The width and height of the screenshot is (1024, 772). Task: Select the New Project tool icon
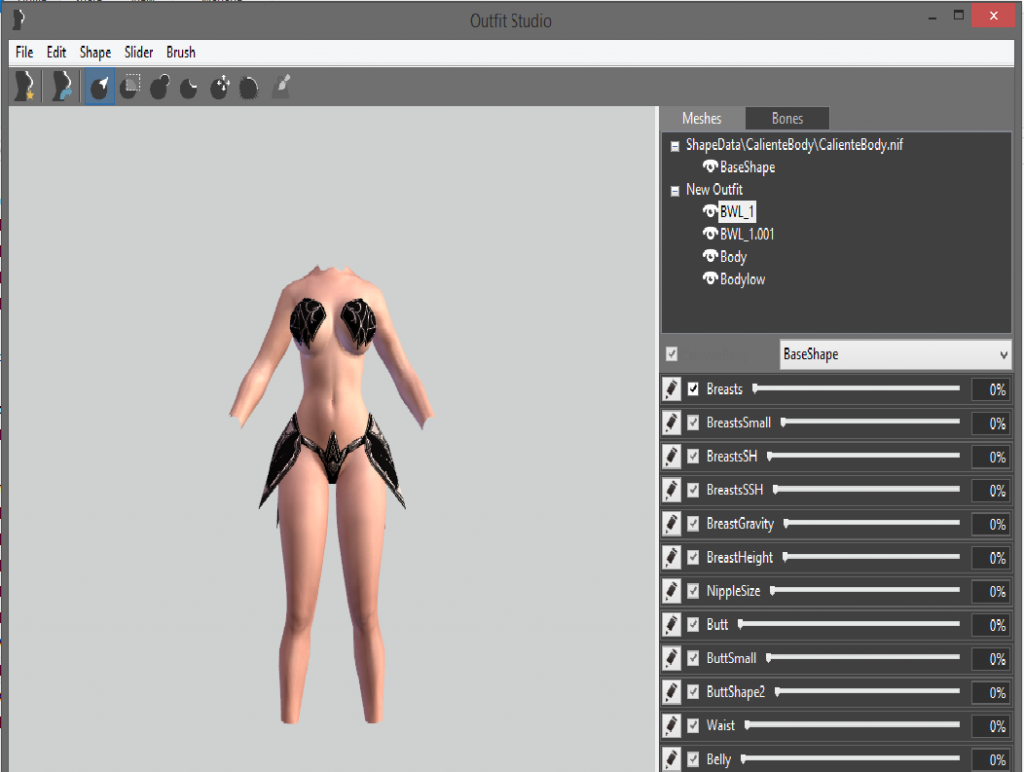(x=24, y=86)
